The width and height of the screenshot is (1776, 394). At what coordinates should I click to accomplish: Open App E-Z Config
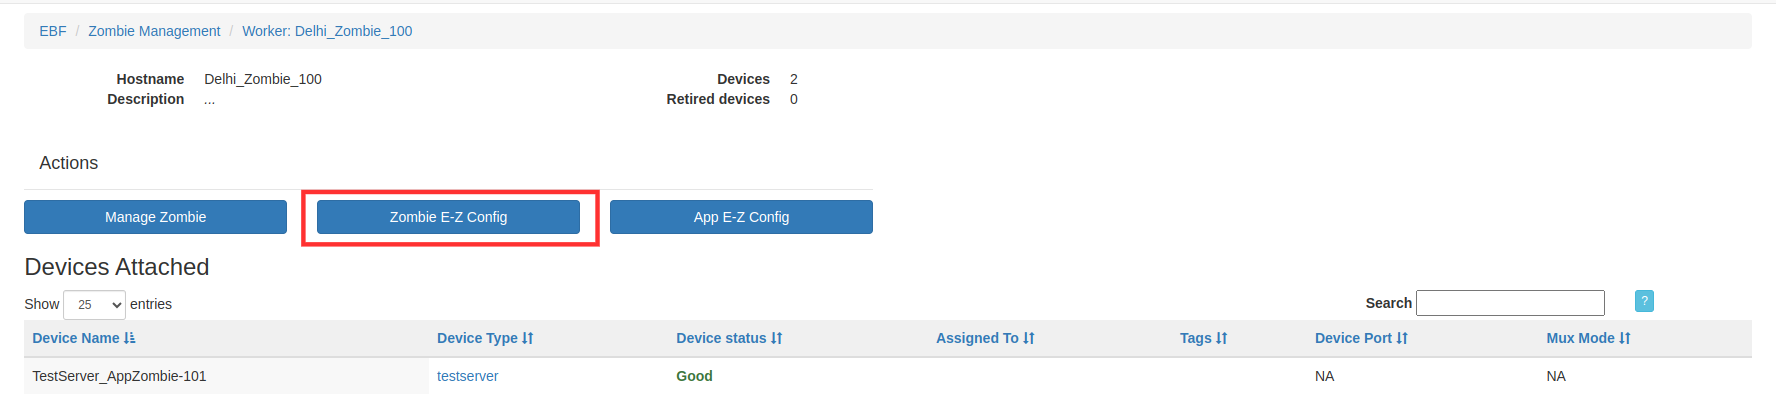(x=741, y=217)
